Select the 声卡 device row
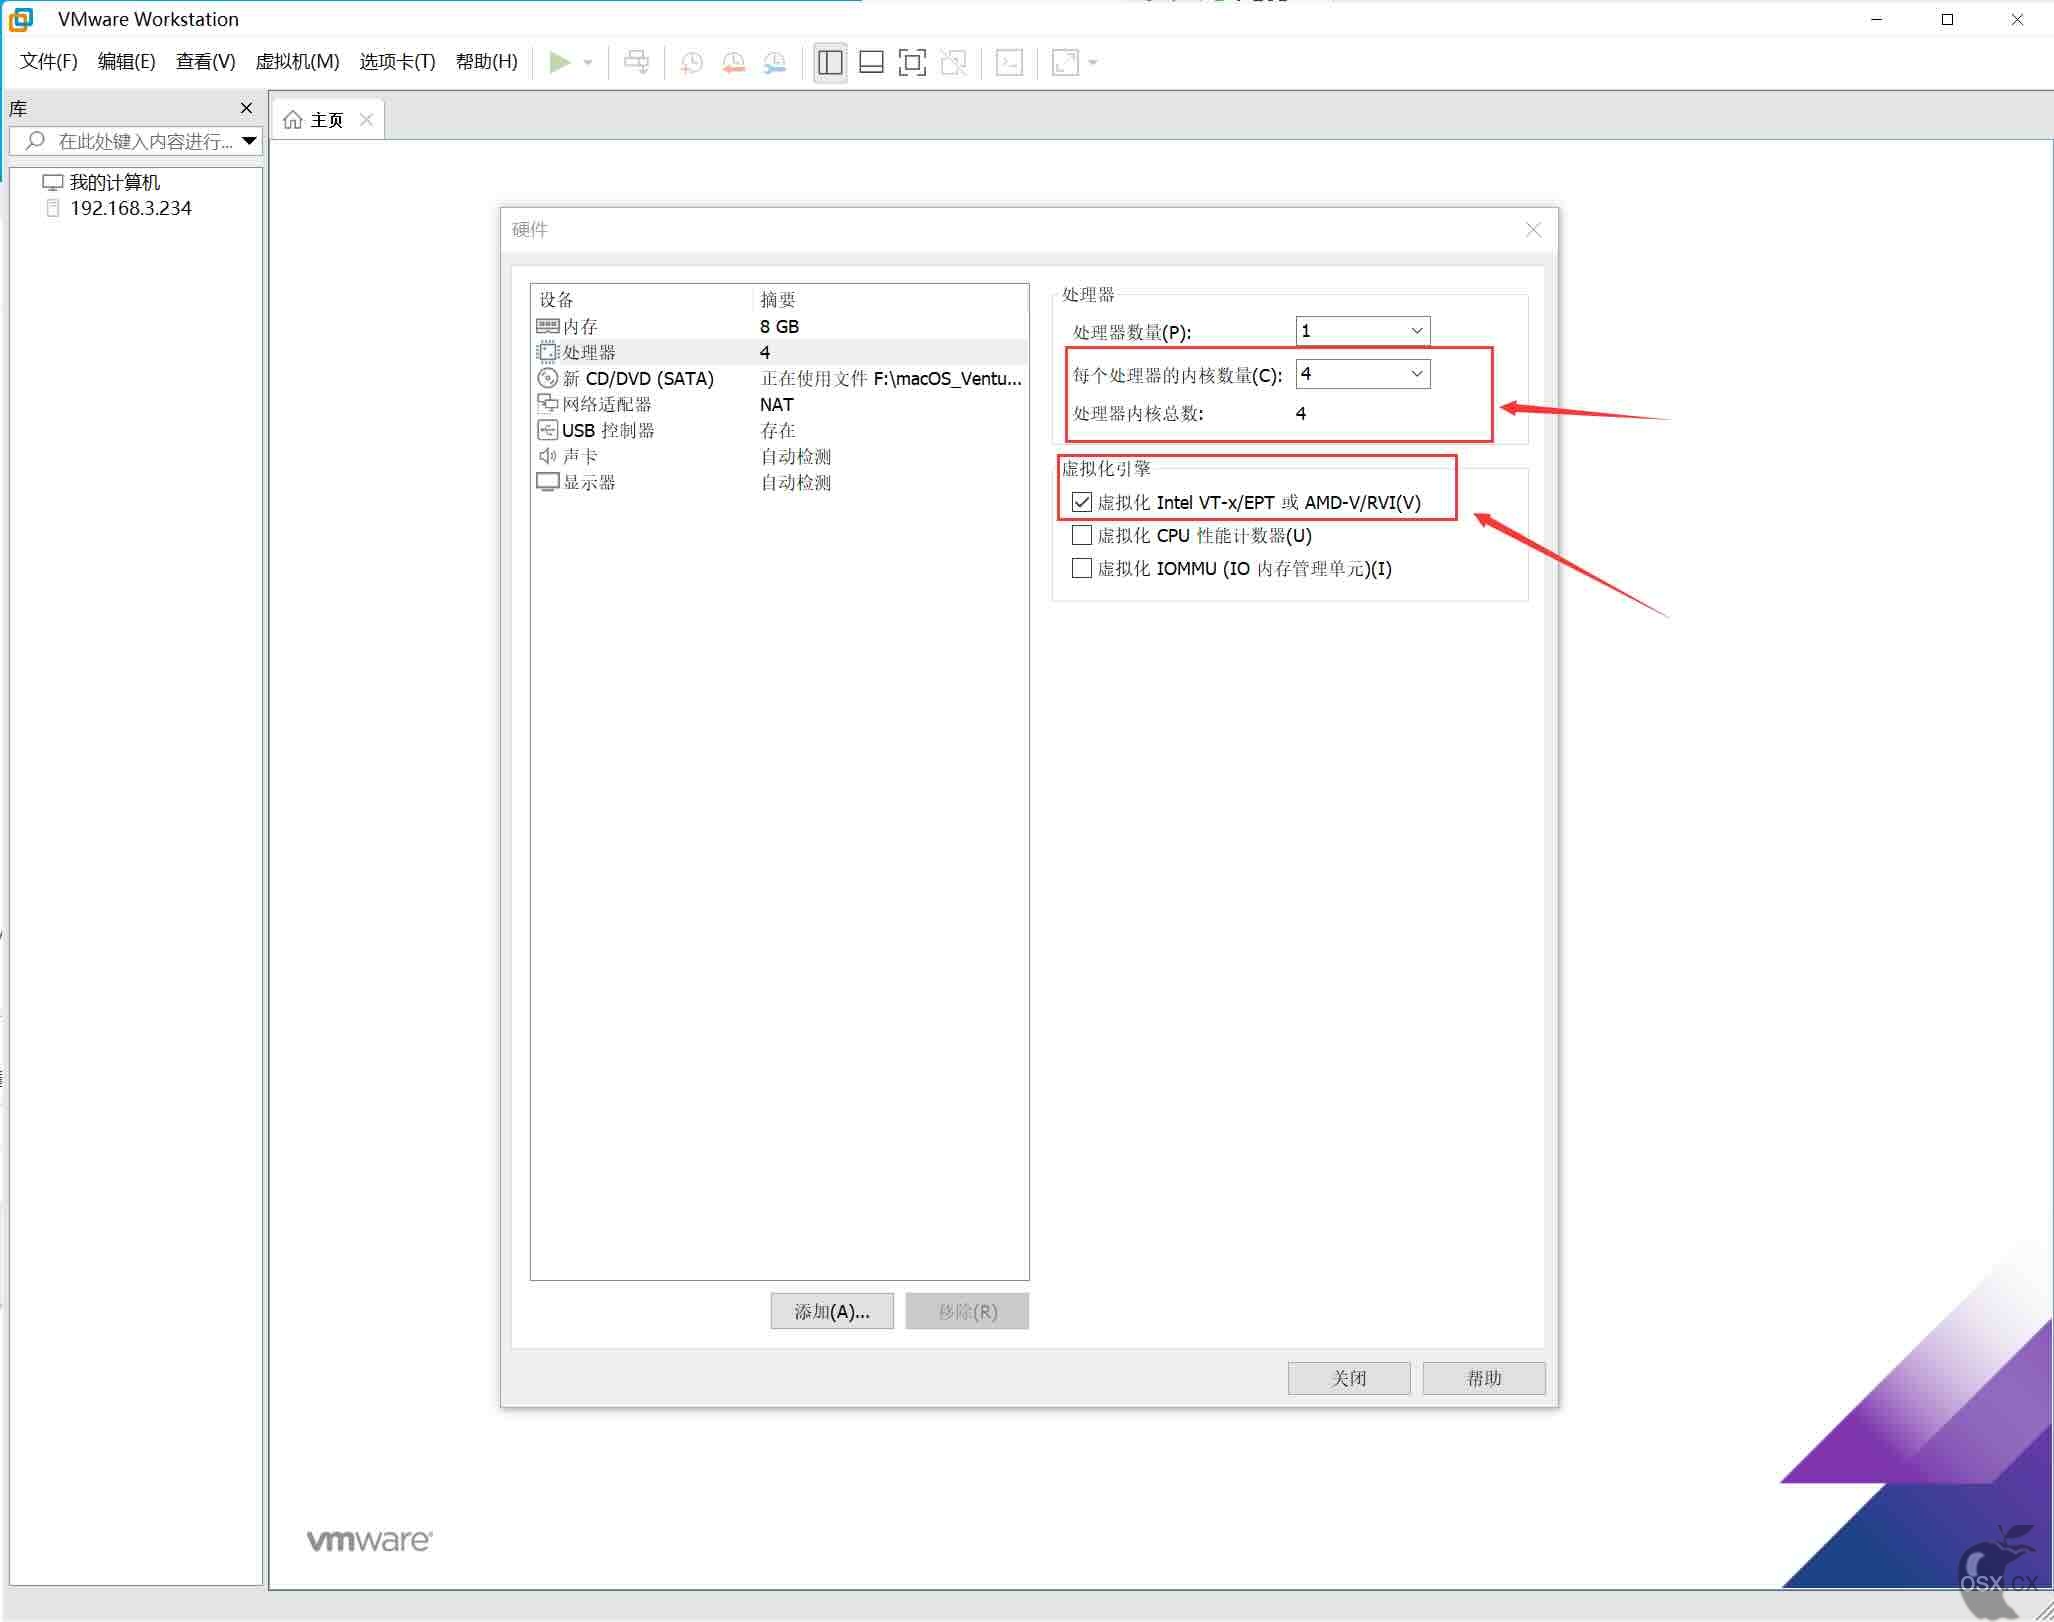Screen dimensions: 2054x1622 pos(779,457)
